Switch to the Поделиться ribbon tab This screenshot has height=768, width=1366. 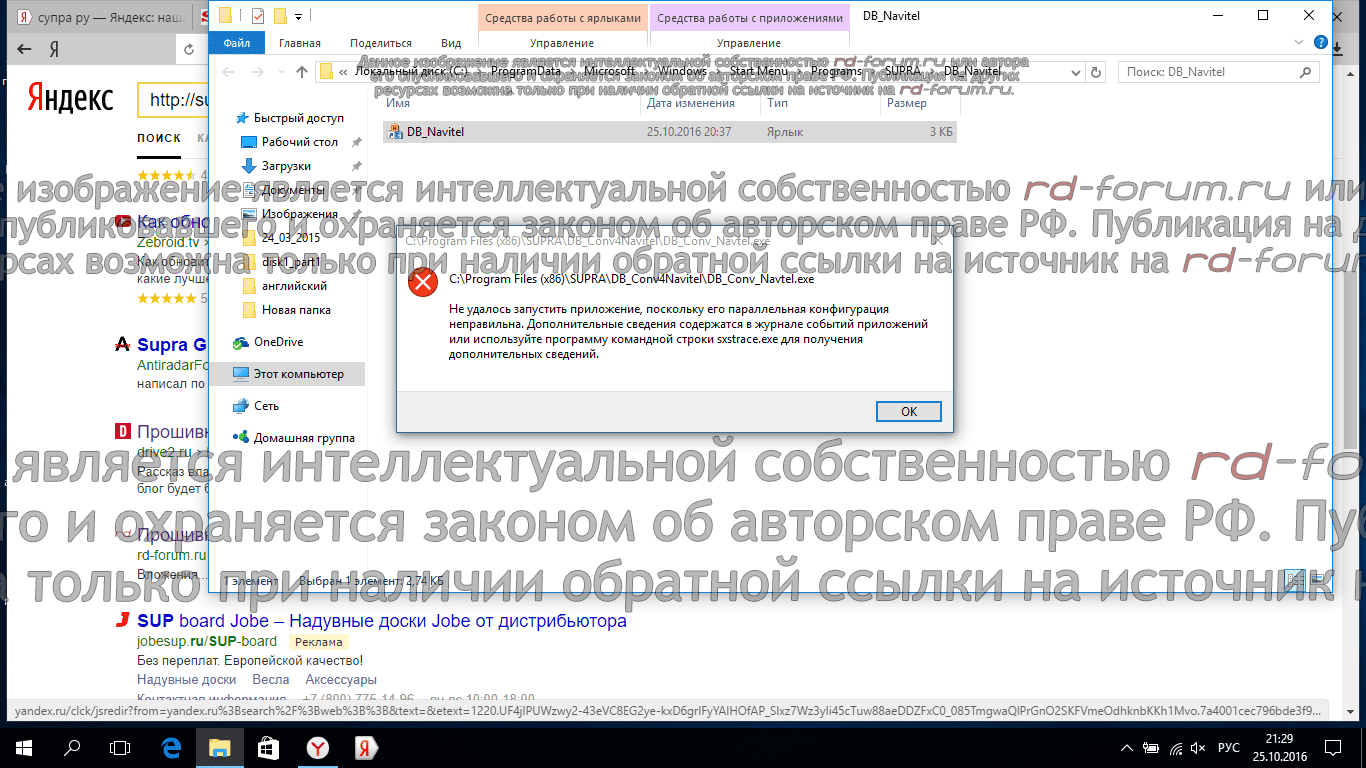click(381, 43)
